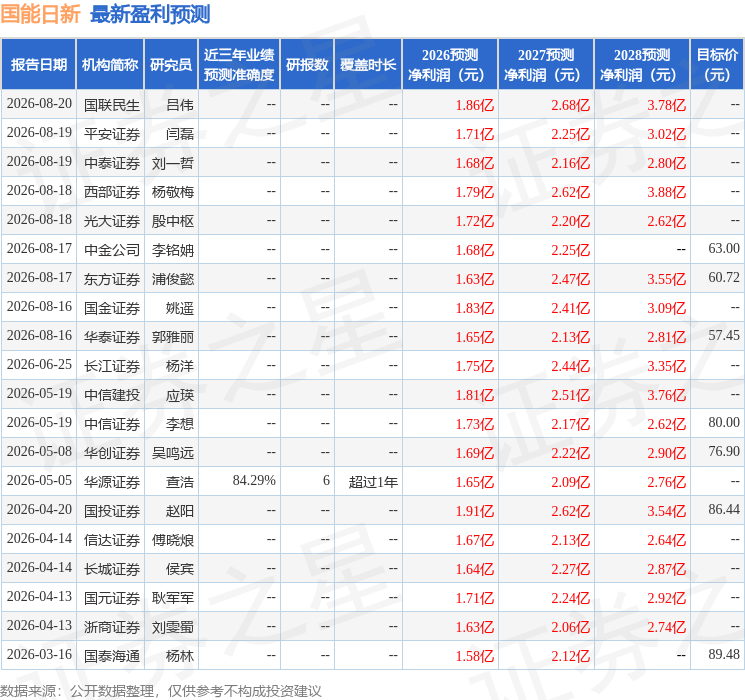Select the 中泰证券 institution cell
The width and height of the screenshot is (745, 700).
click(112, 163)
